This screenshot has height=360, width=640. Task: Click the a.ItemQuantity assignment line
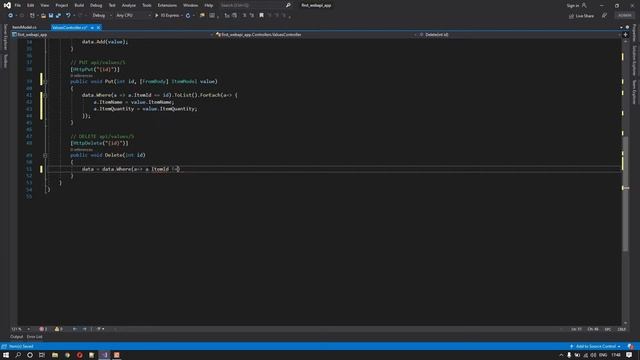pyautogui.click(x=145, y=109)
